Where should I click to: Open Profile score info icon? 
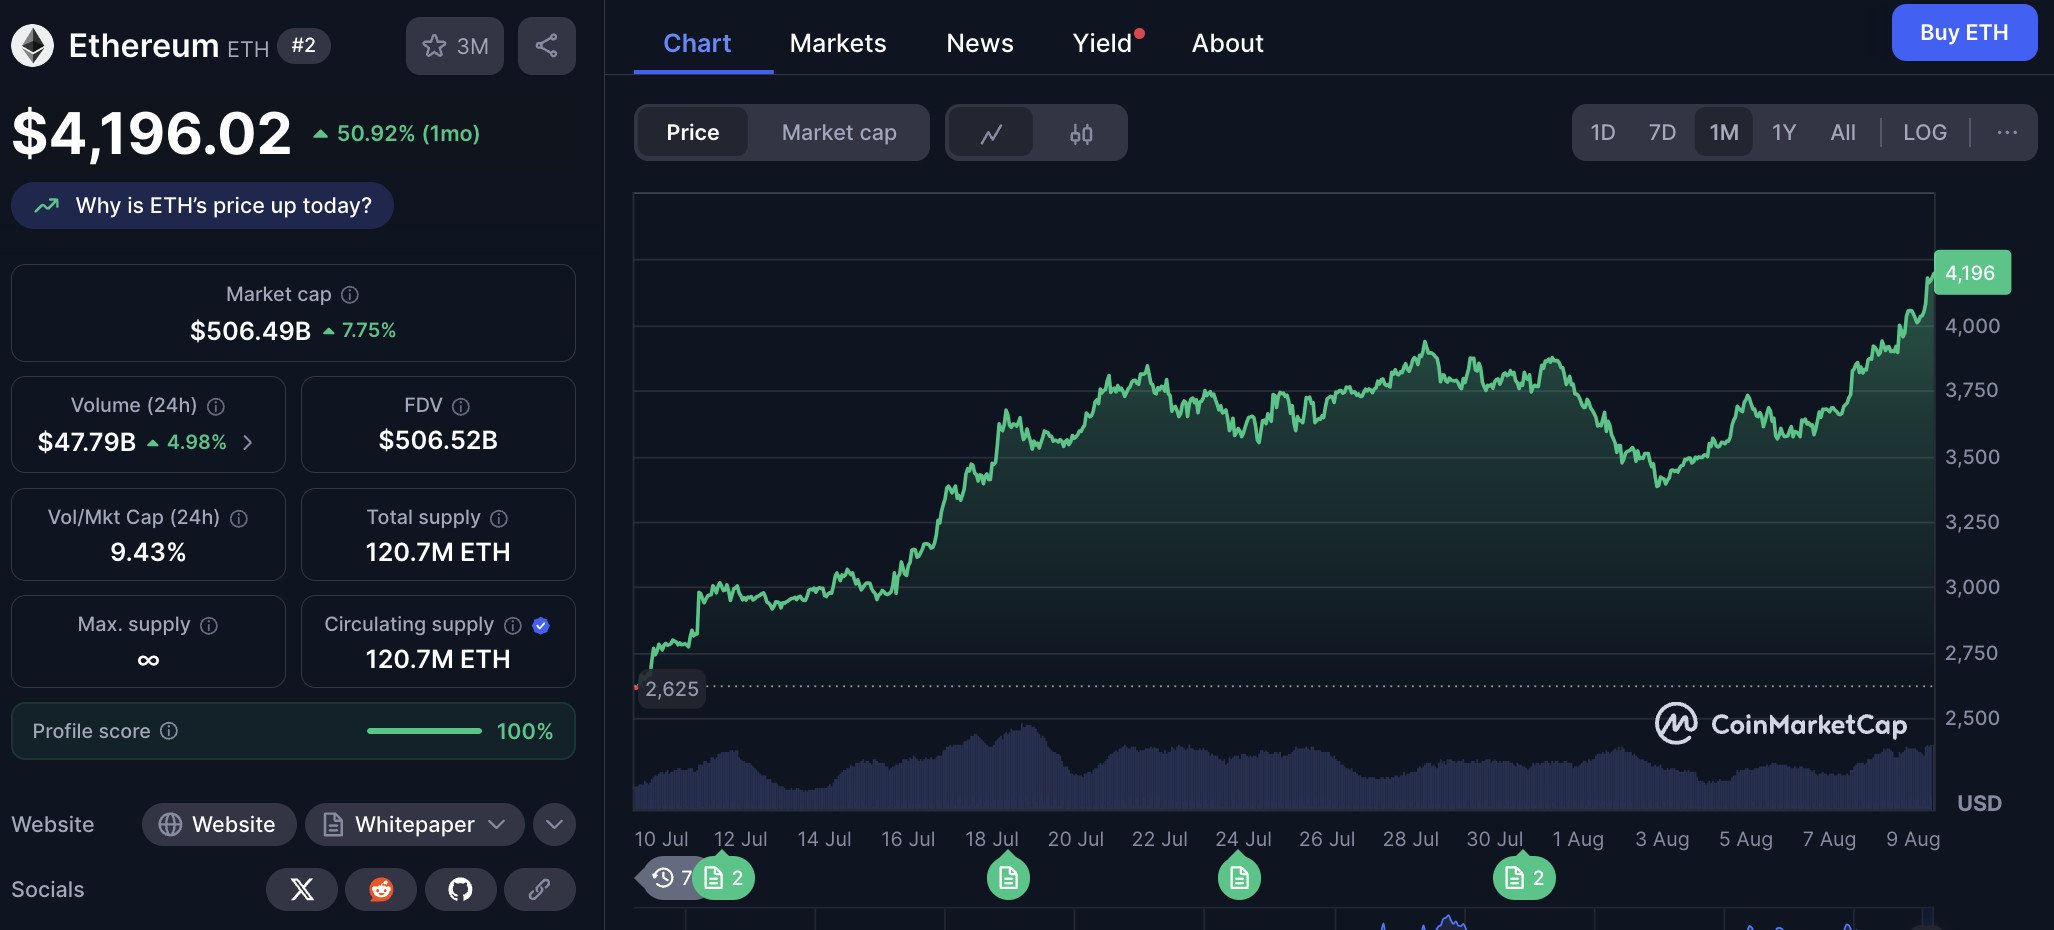click(169, 731)
